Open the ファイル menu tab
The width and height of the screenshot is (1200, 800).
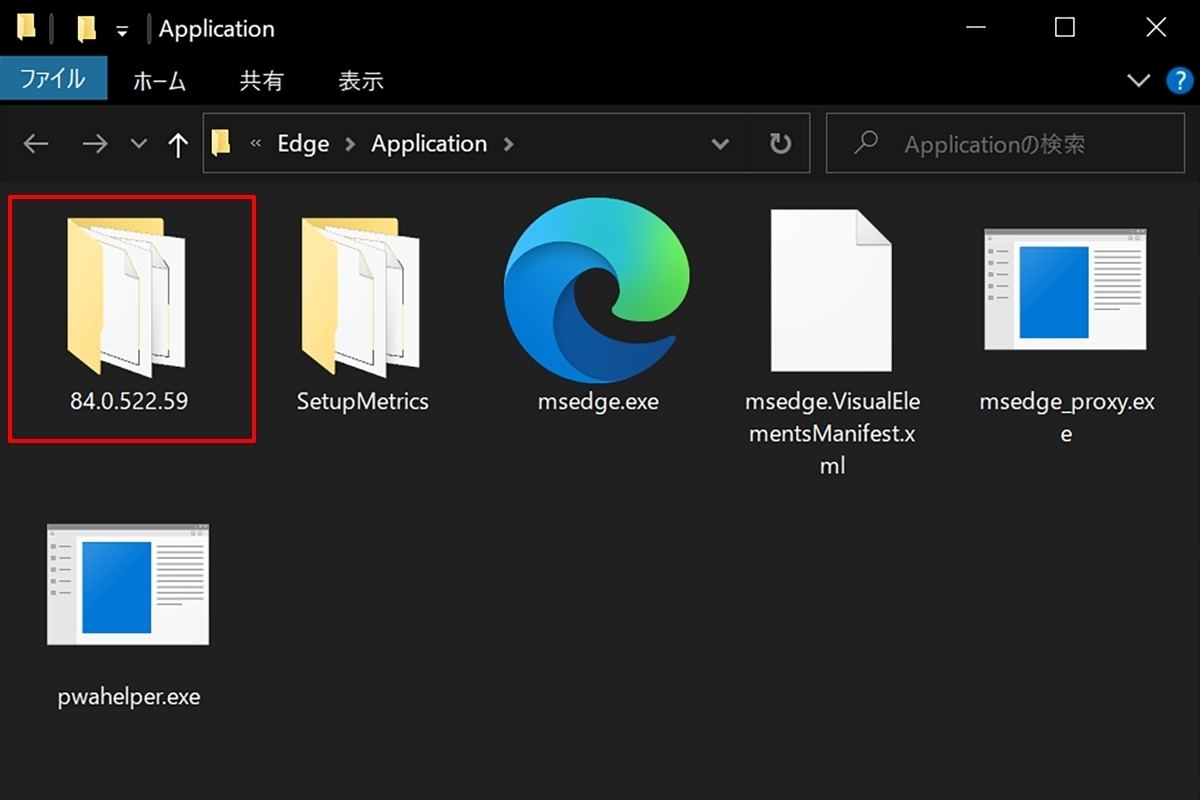tap(53, 80)
